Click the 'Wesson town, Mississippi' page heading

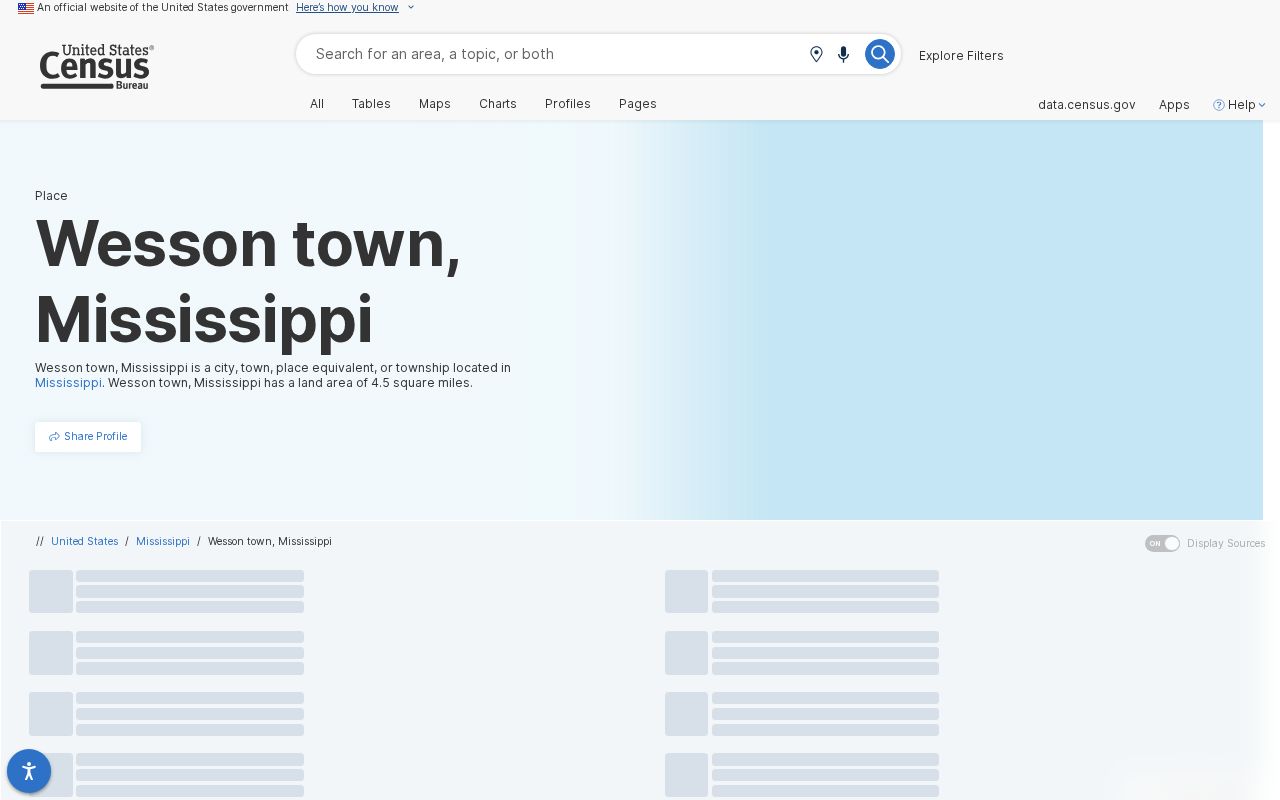pos(248,282)
